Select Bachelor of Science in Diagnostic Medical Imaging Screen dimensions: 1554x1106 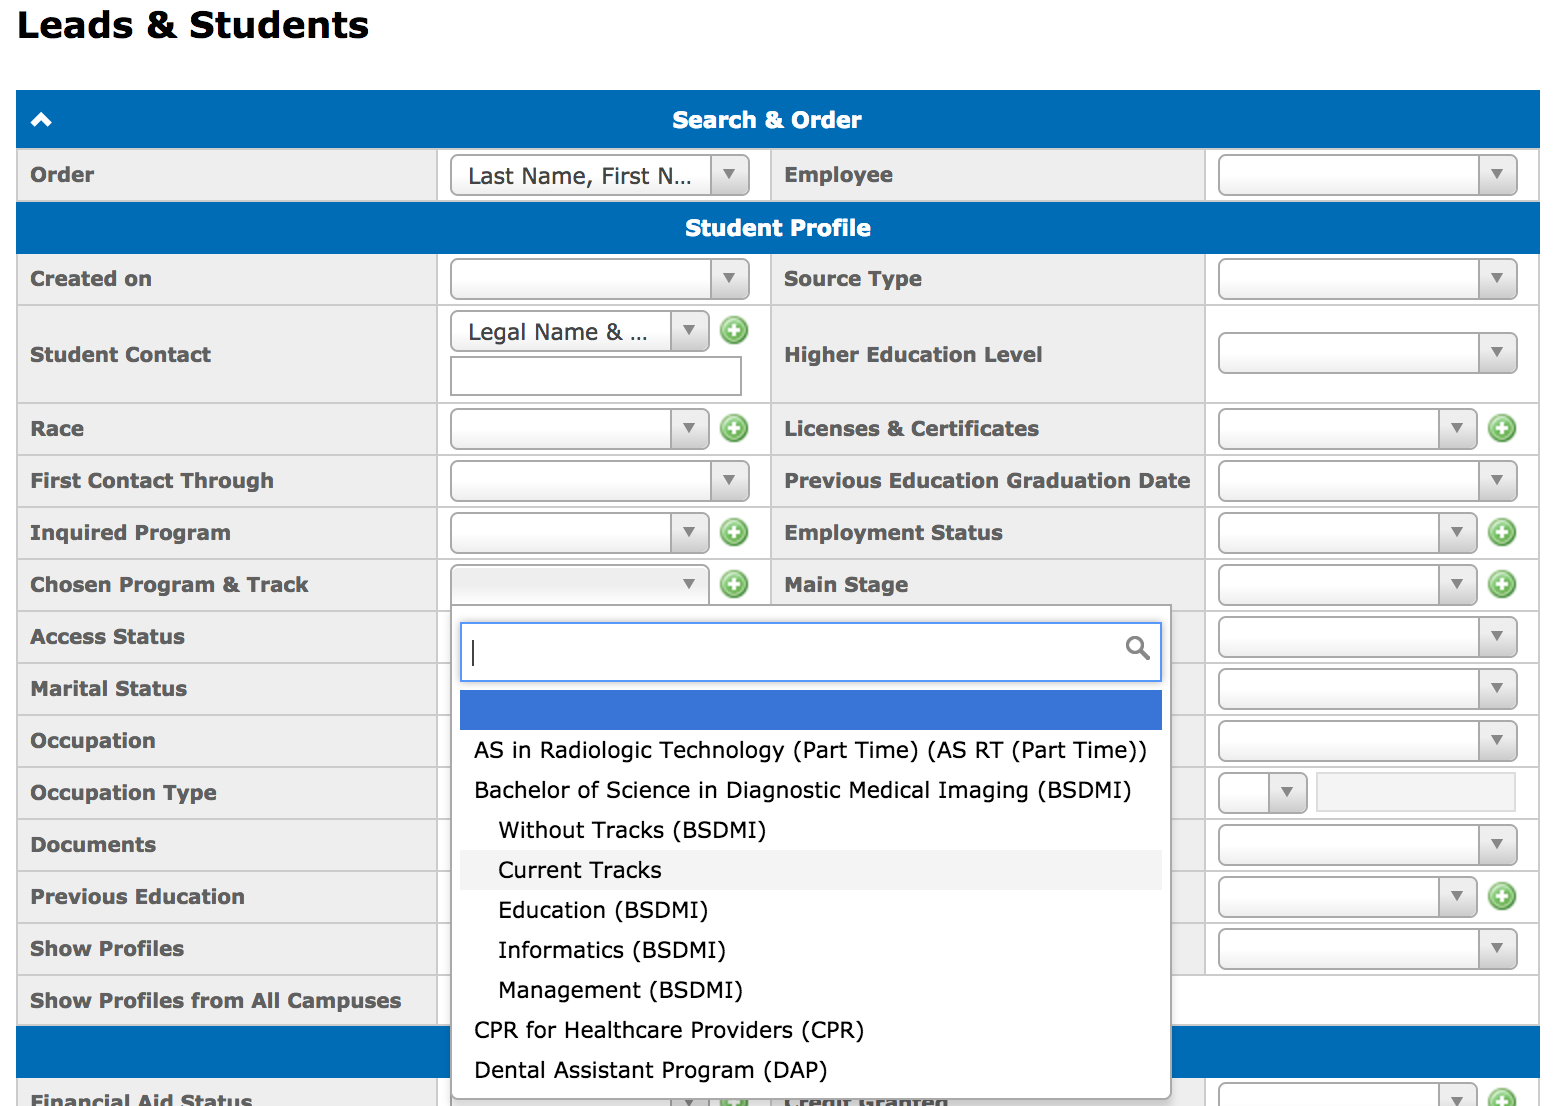click(x=810, y=790)
